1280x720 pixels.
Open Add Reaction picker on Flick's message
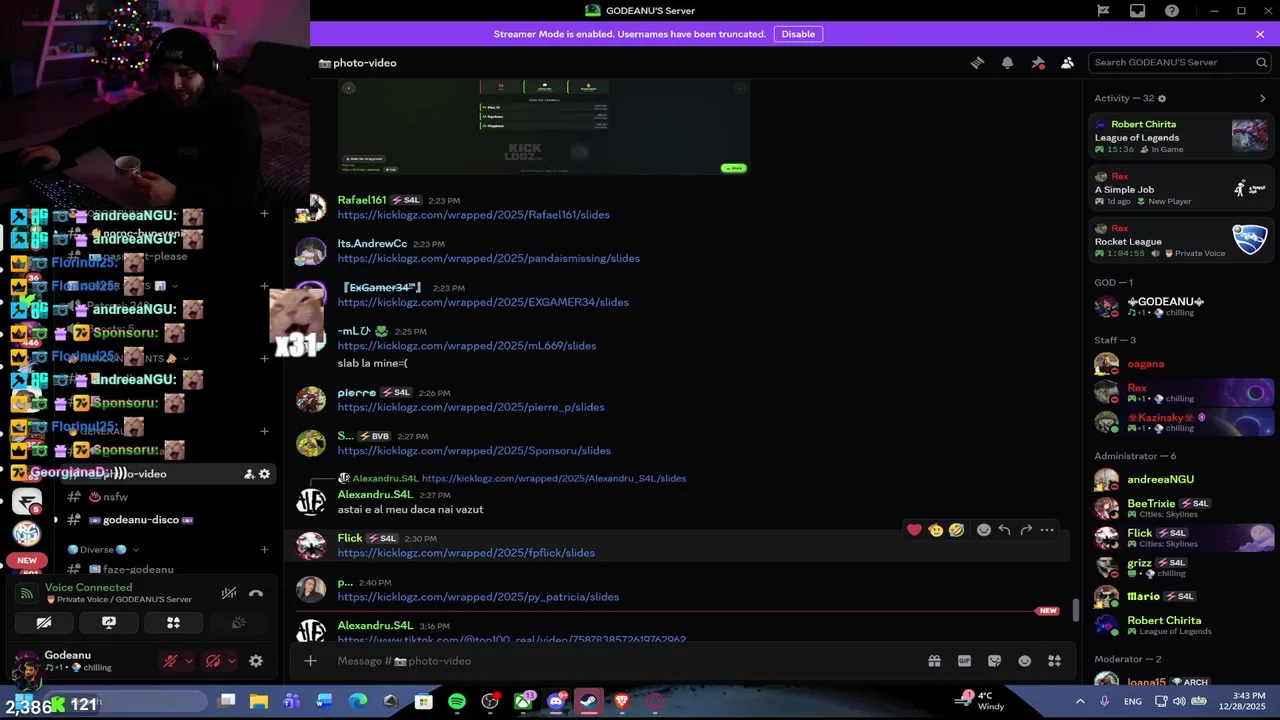984,530
